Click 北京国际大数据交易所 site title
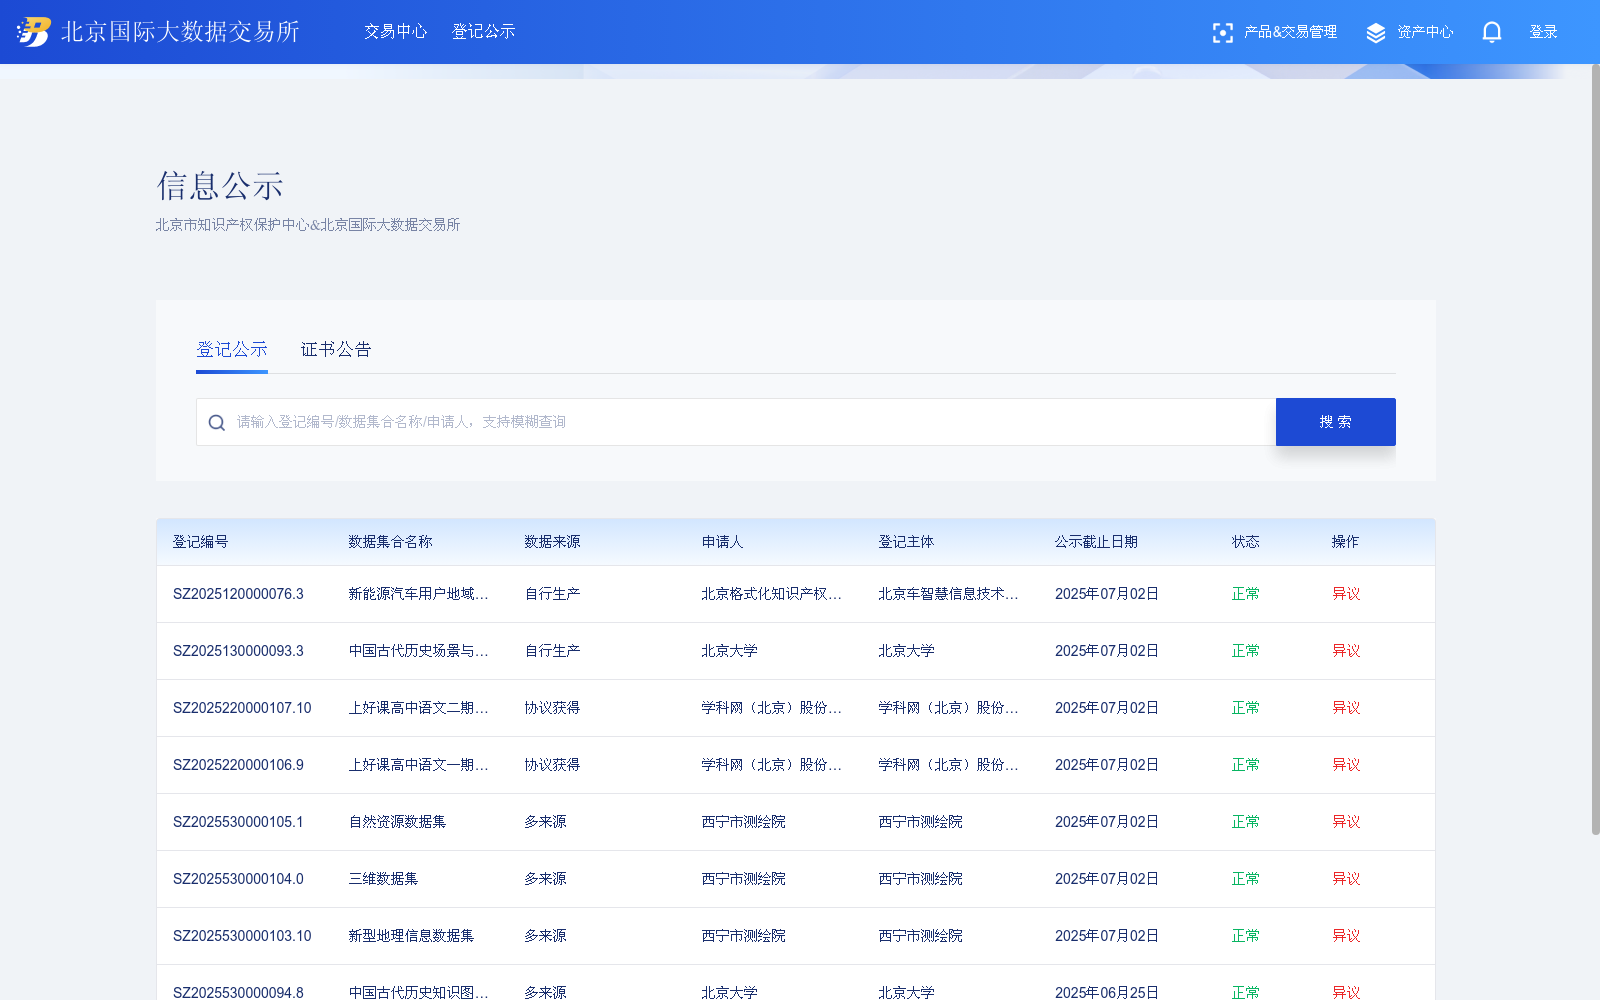This screenshot has width=1600, height=1000. (x=180, y=32)
